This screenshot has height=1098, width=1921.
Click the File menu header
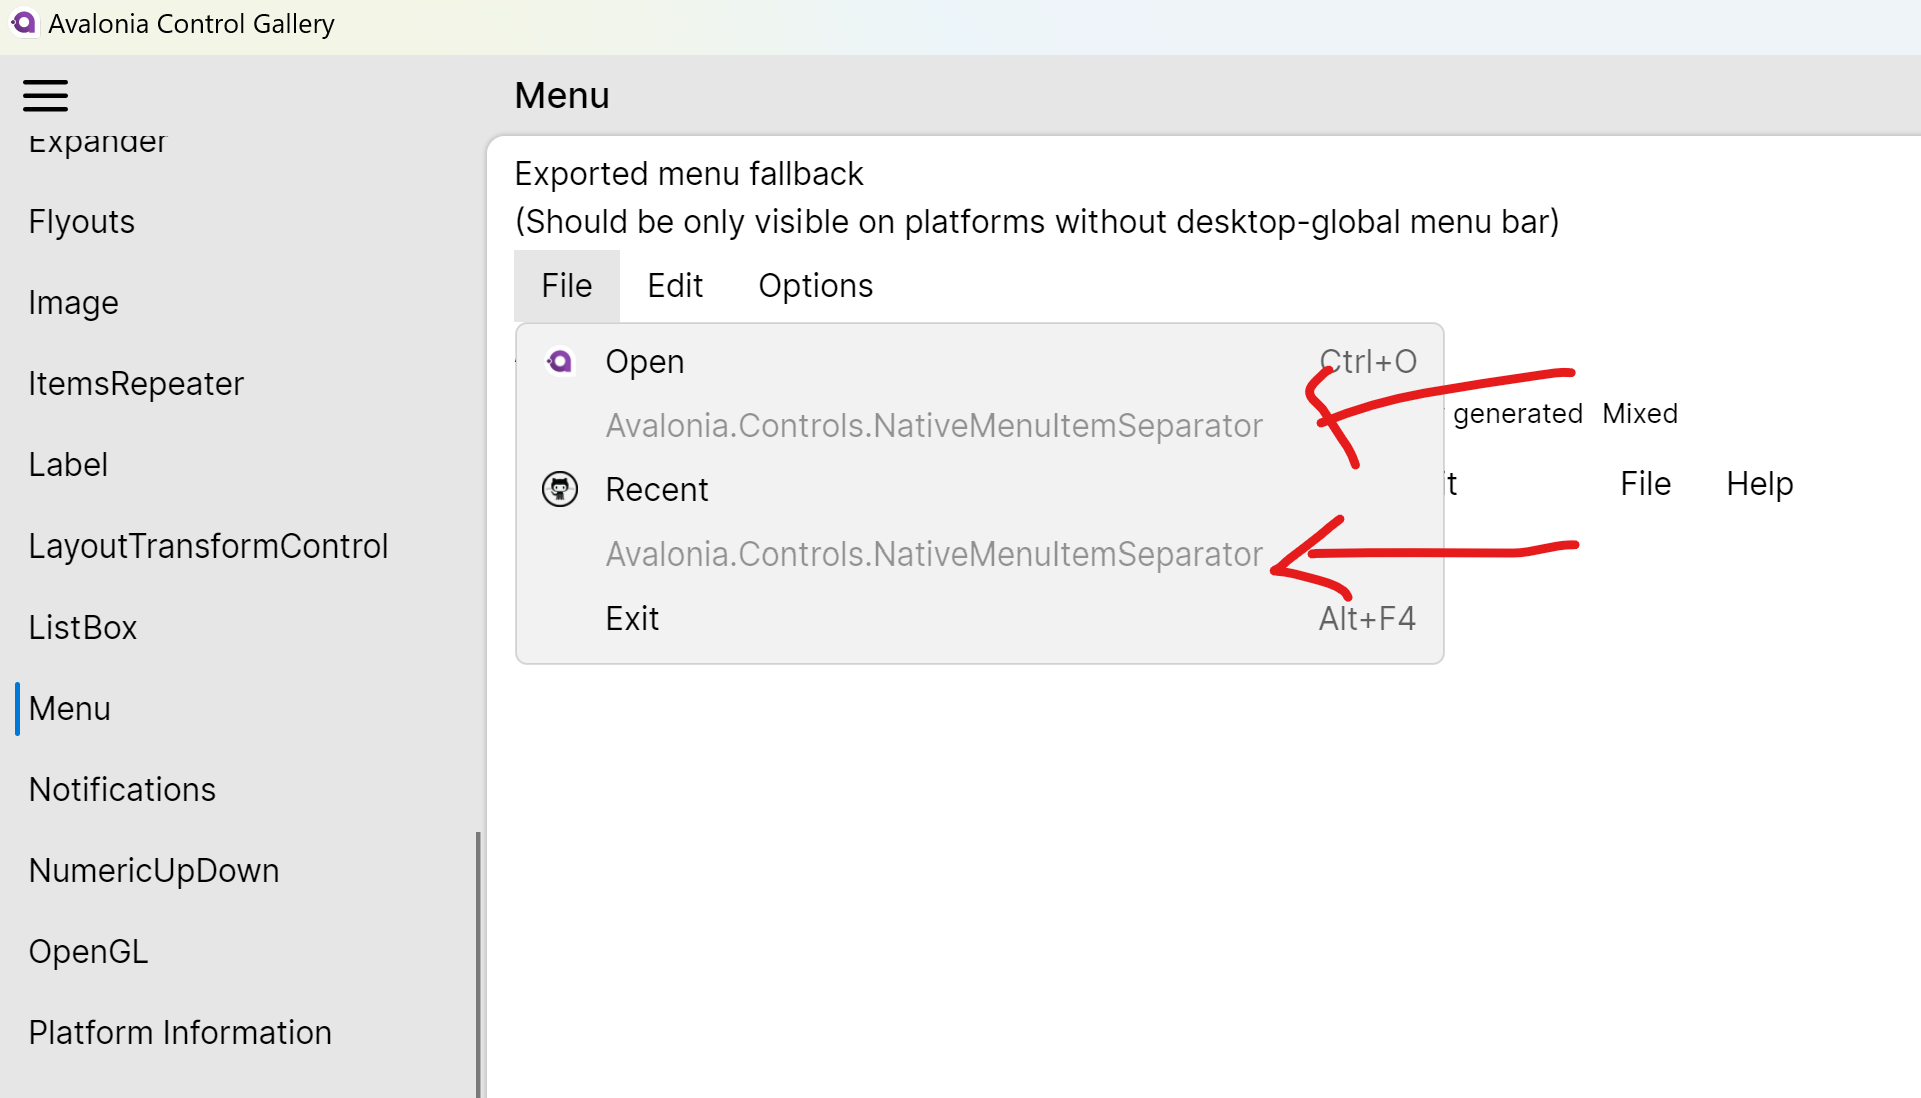[566, 285]
